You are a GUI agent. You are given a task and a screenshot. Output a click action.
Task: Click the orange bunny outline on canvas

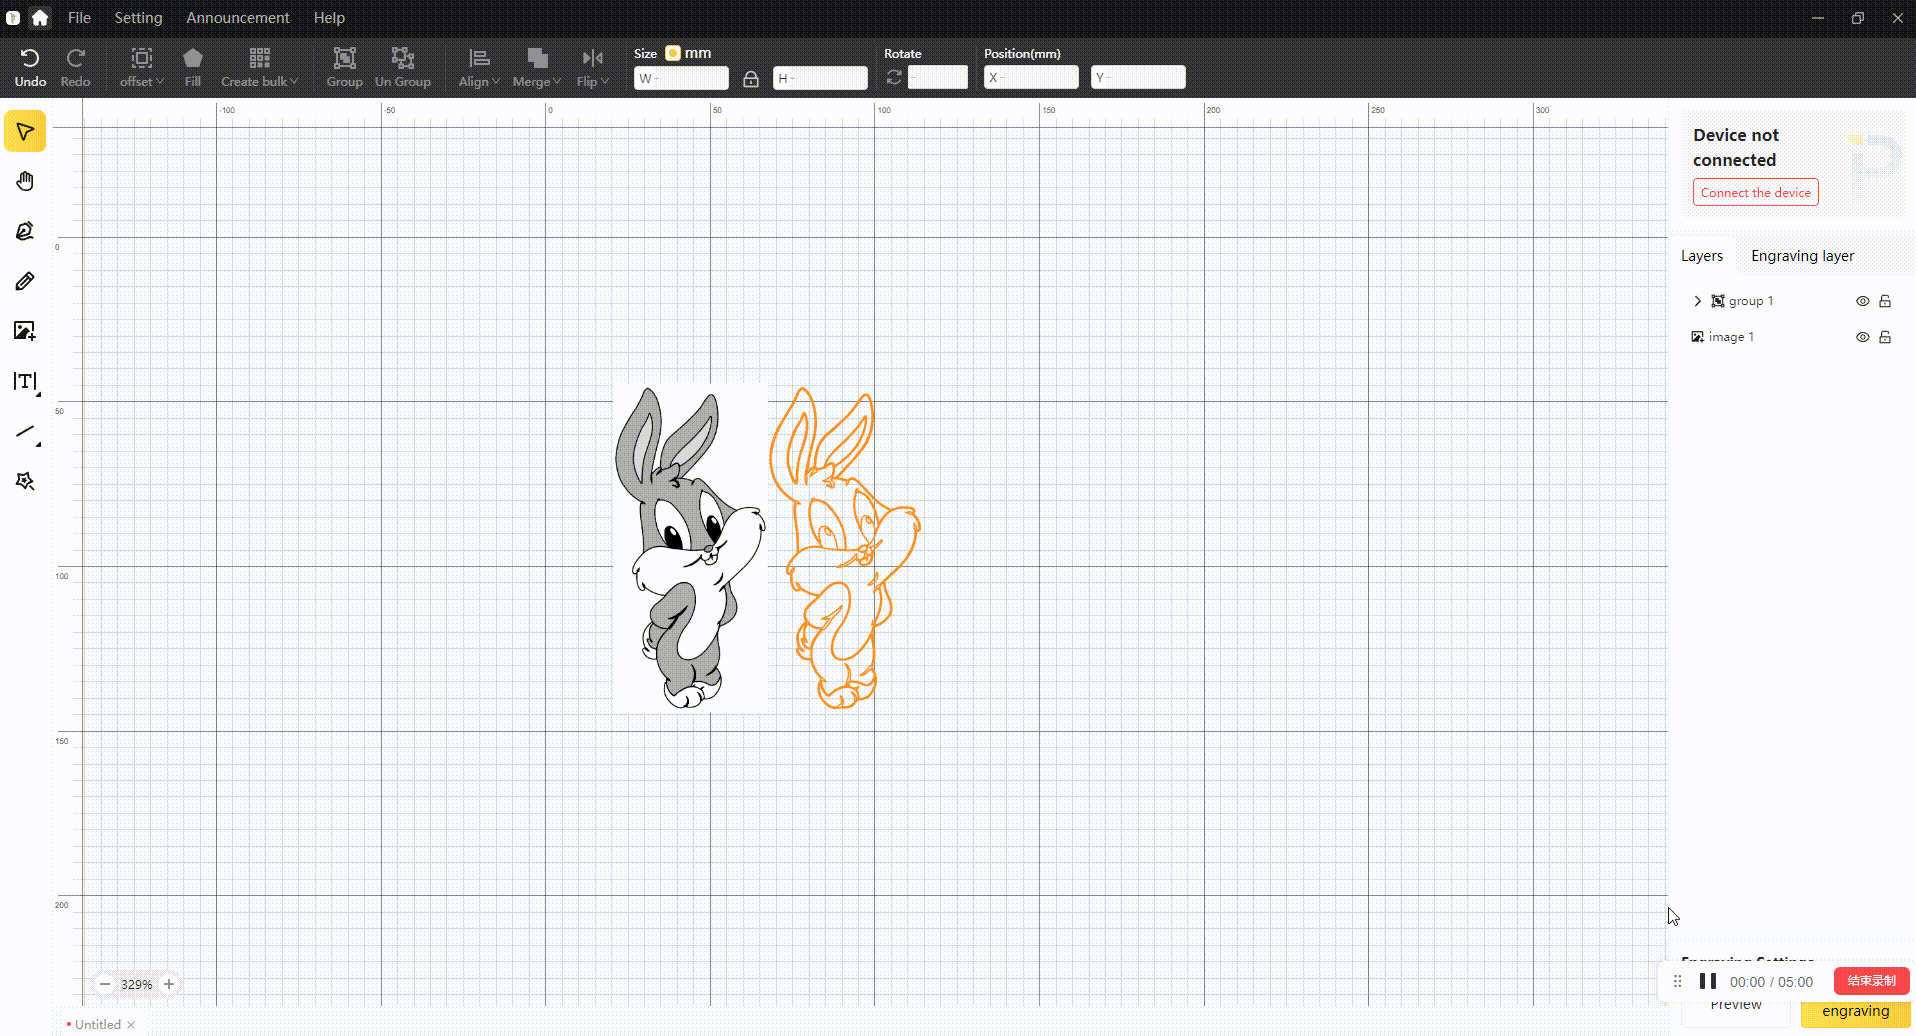(845, 548)
